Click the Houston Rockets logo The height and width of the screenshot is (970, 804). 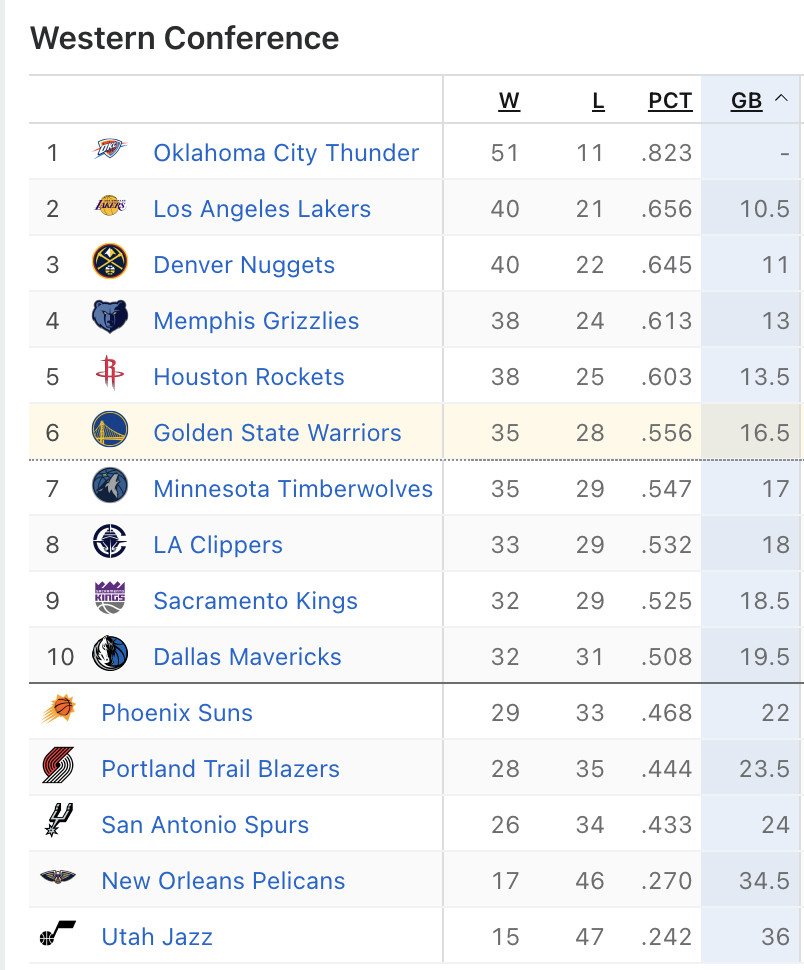tap(110, 373)
